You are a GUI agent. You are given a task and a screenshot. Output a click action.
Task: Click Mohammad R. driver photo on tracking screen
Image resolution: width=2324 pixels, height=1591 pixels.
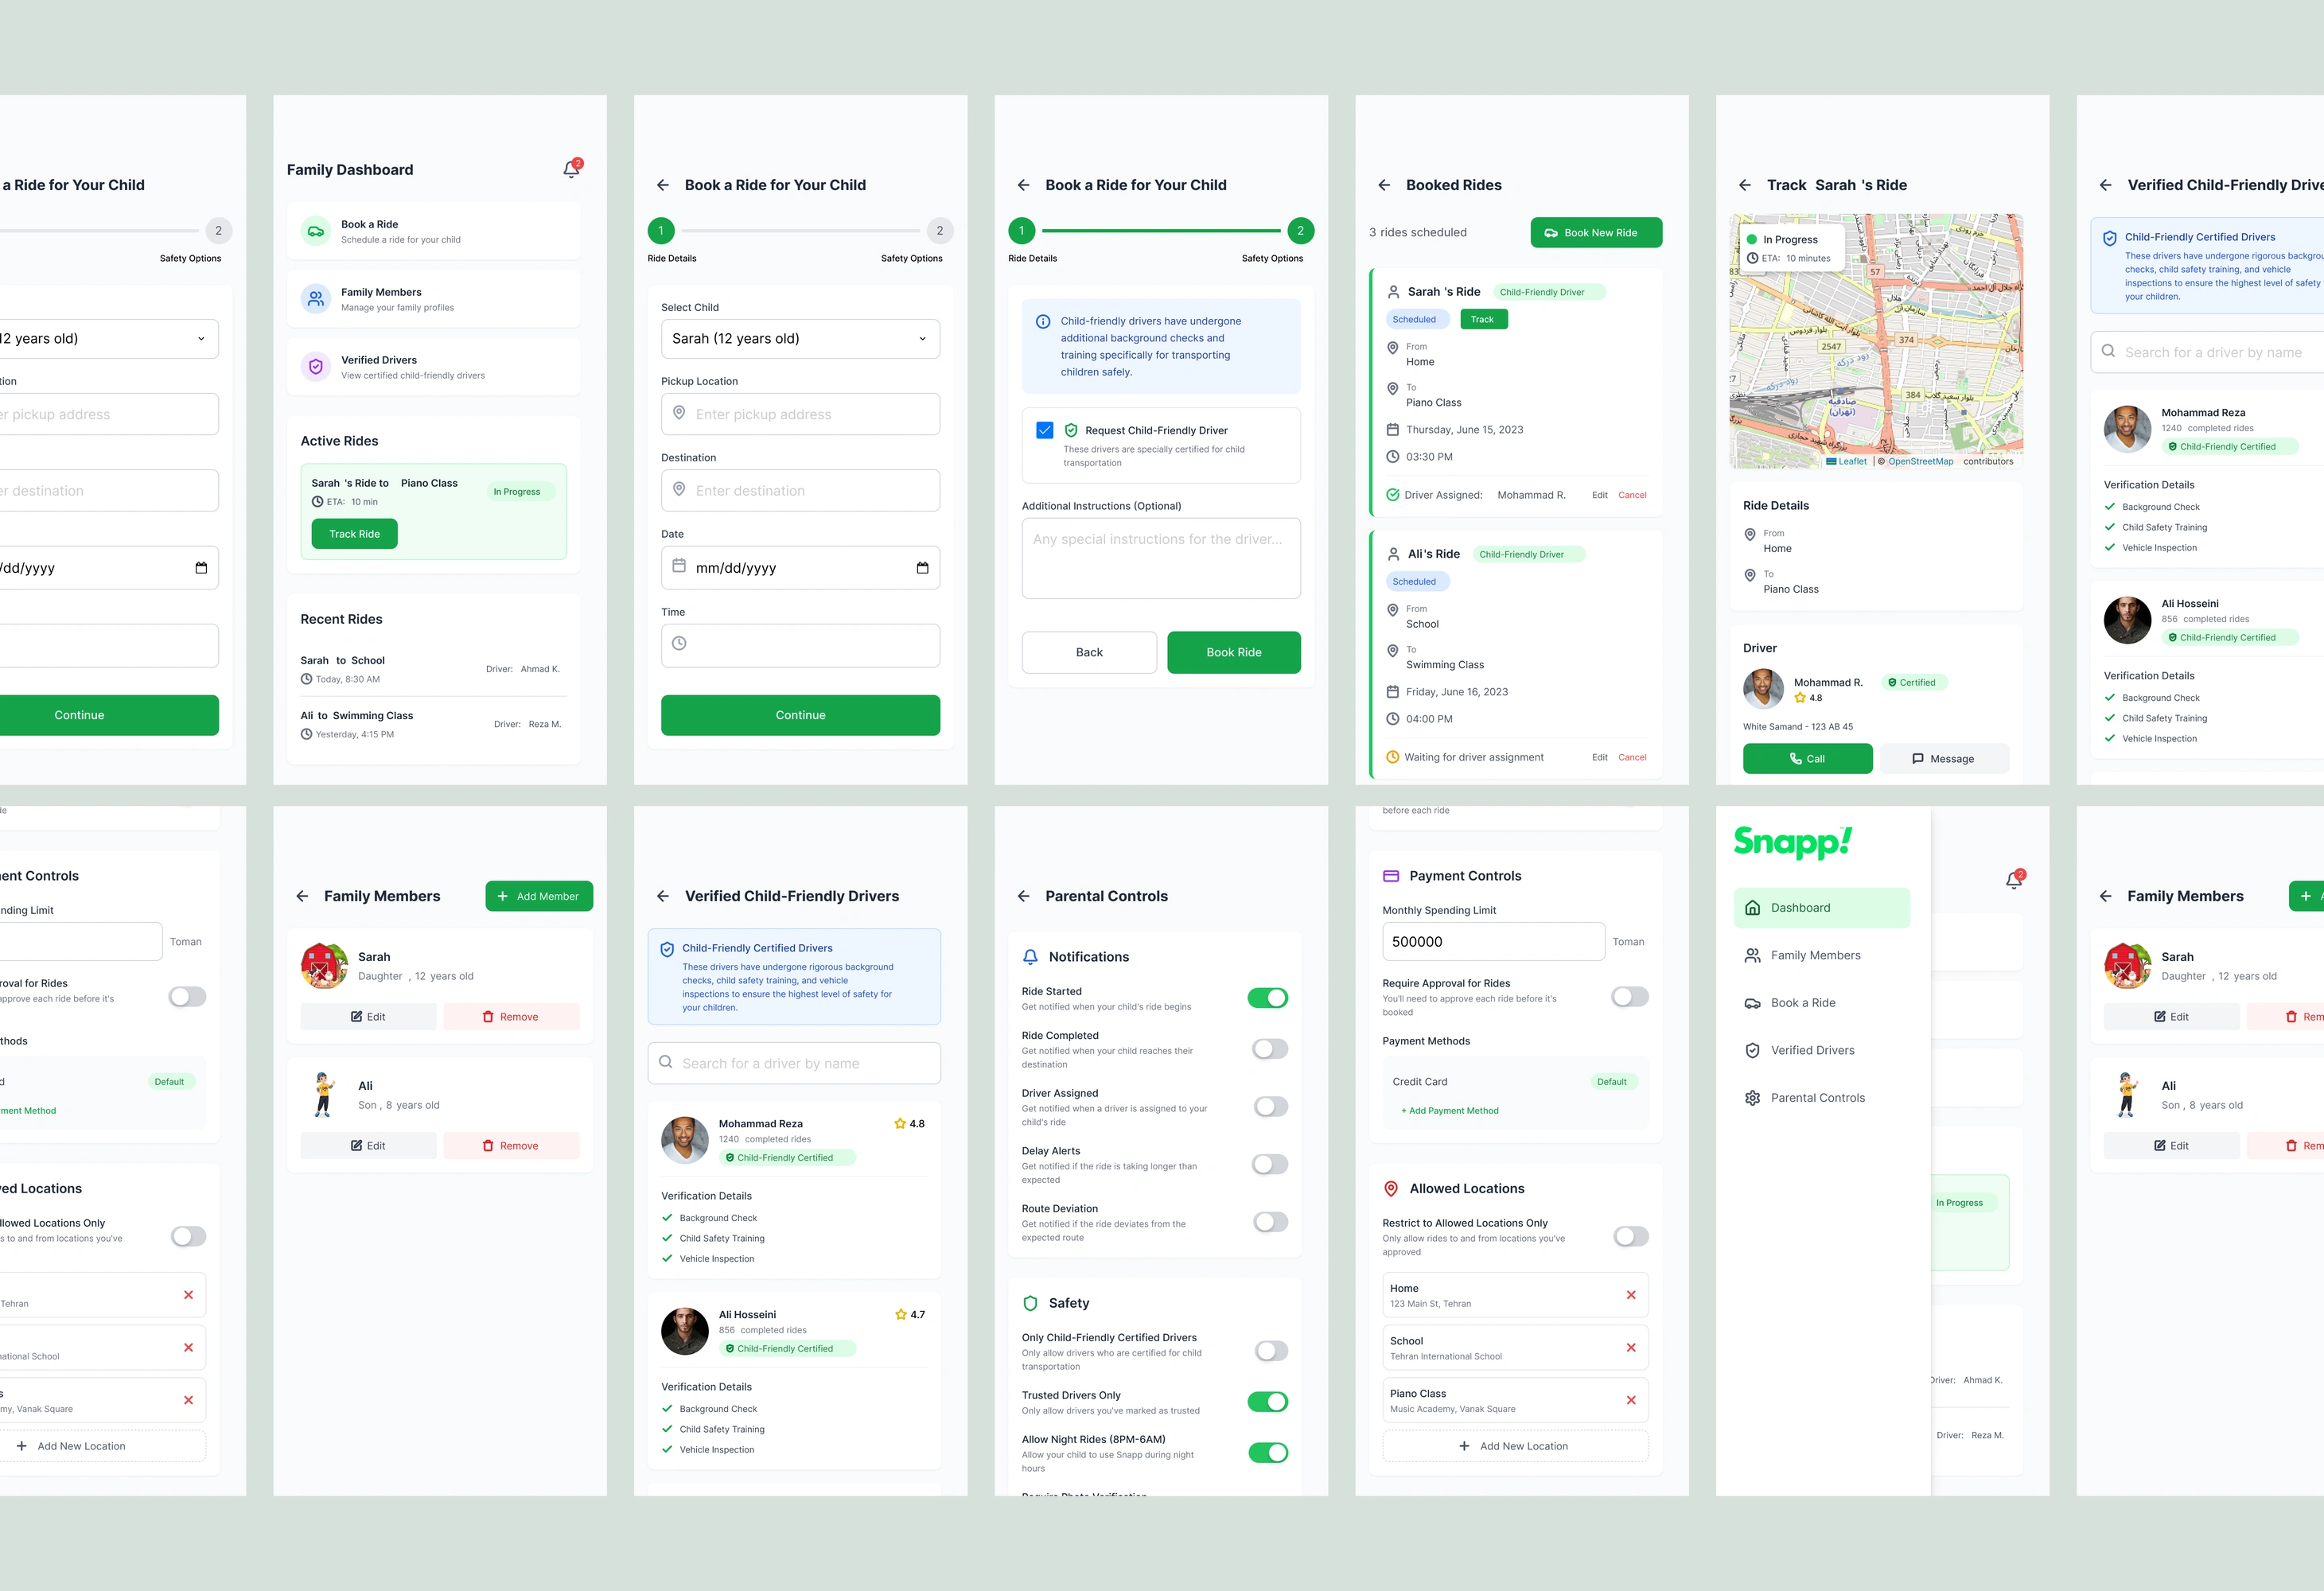(1763, 689)
